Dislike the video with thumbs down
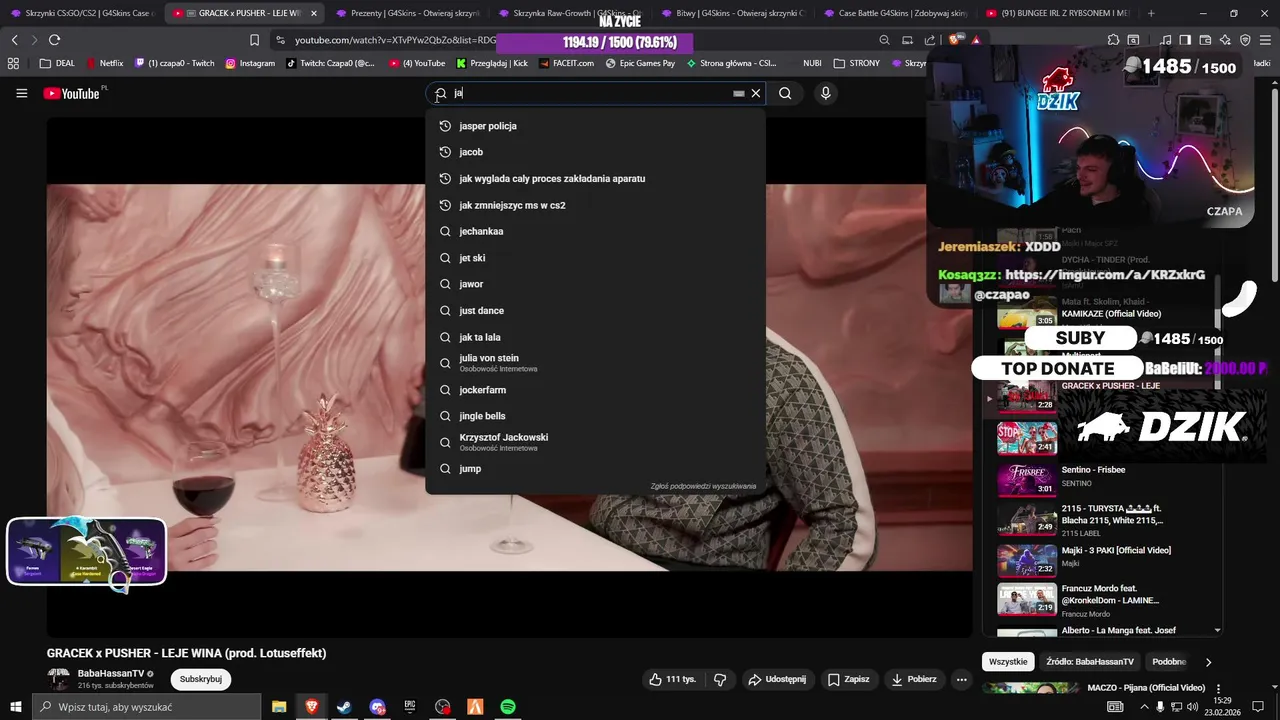 720,679
